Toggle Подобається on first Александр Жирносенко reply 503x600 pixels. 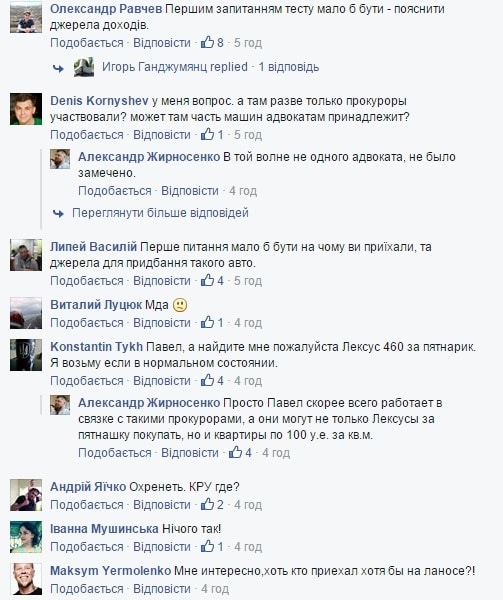coord(115,191)
